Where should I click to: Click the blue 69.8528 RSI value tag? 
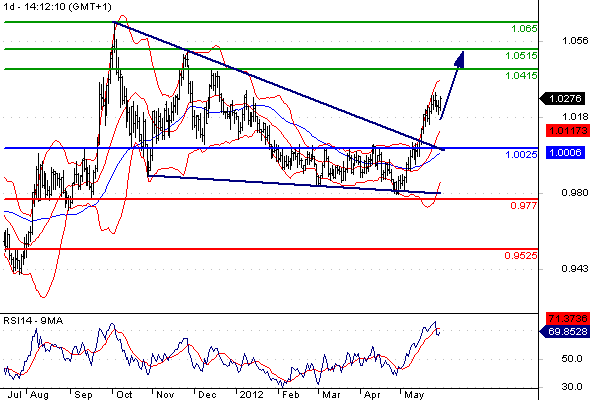tap(564, 332)
